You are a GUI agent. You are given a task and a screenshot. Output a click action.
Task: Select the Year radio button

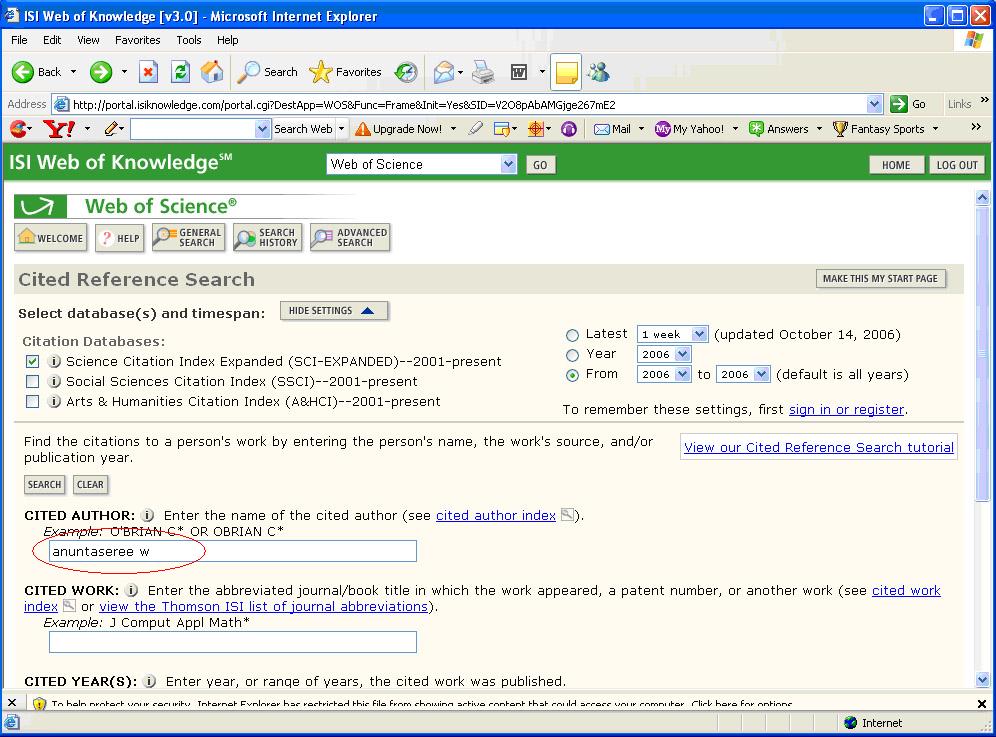[x=572, y=355]
